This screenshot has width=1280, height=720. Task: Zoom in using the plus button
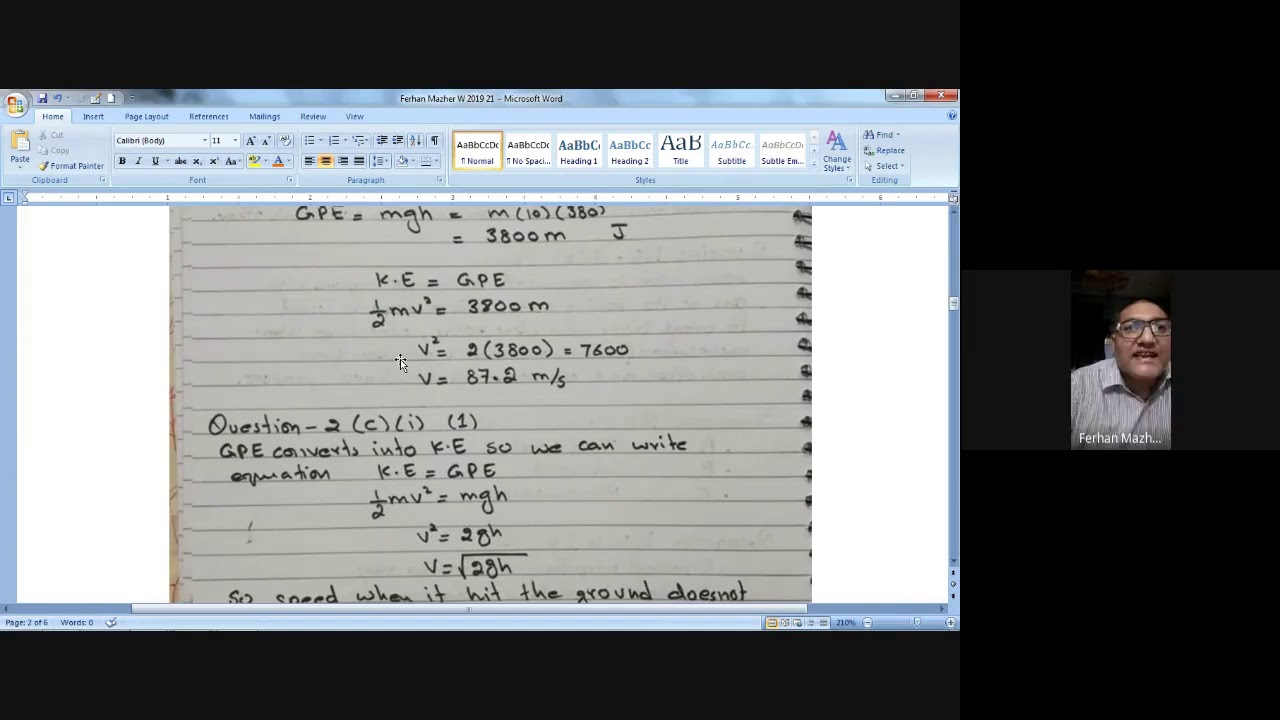[x=951, y=623]
